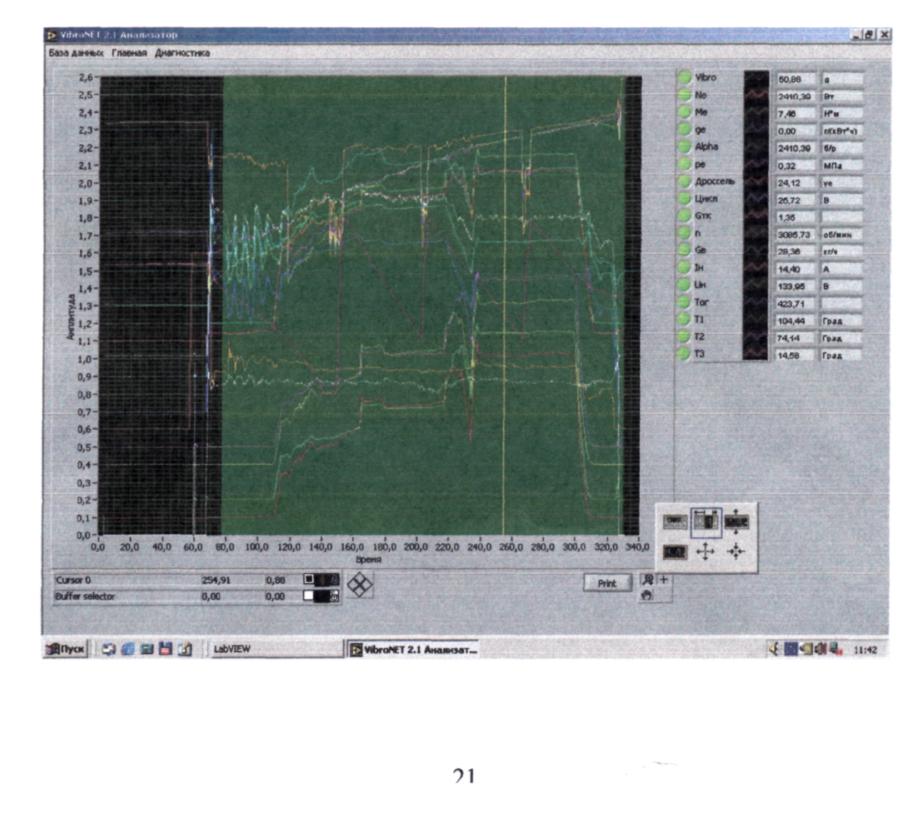Switch to VibroNET 2.1 taskbar button
Viewport: 918px width, 814px height.
pos(413,649)
